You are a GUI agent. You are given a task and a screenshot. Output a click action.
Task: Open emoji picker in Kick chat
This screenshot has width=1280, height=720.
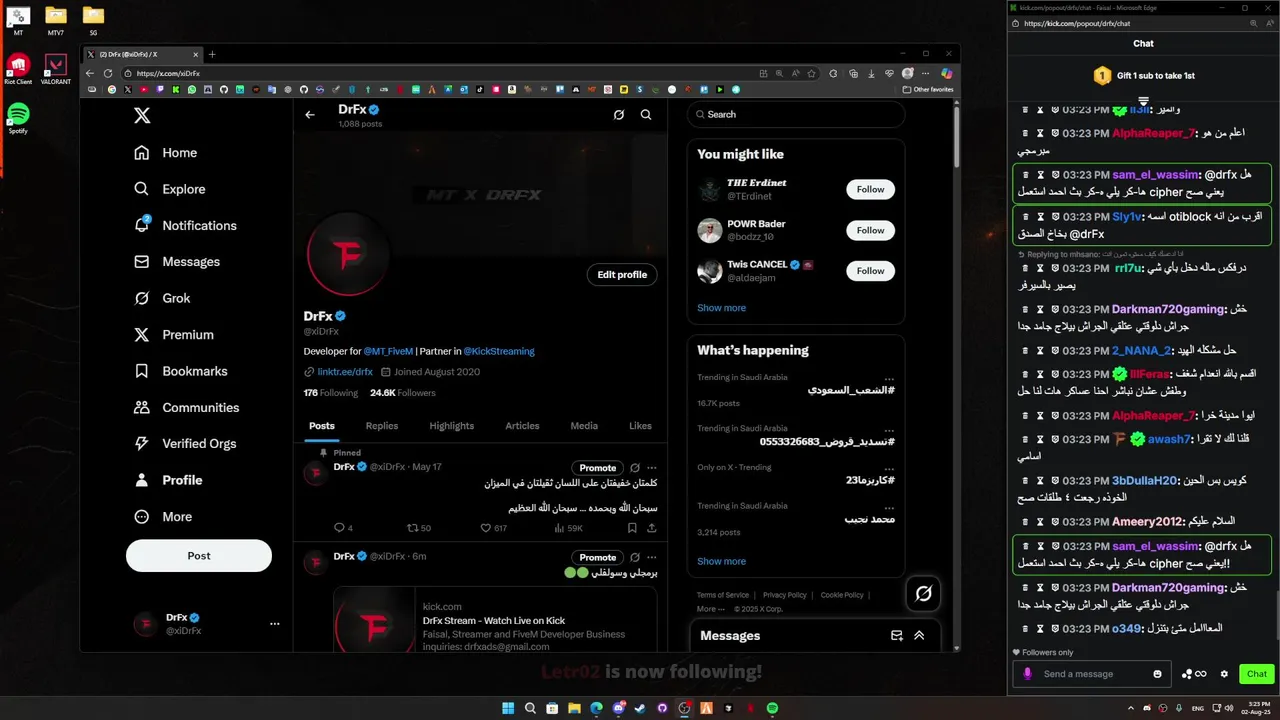[x=1158, y=674]
